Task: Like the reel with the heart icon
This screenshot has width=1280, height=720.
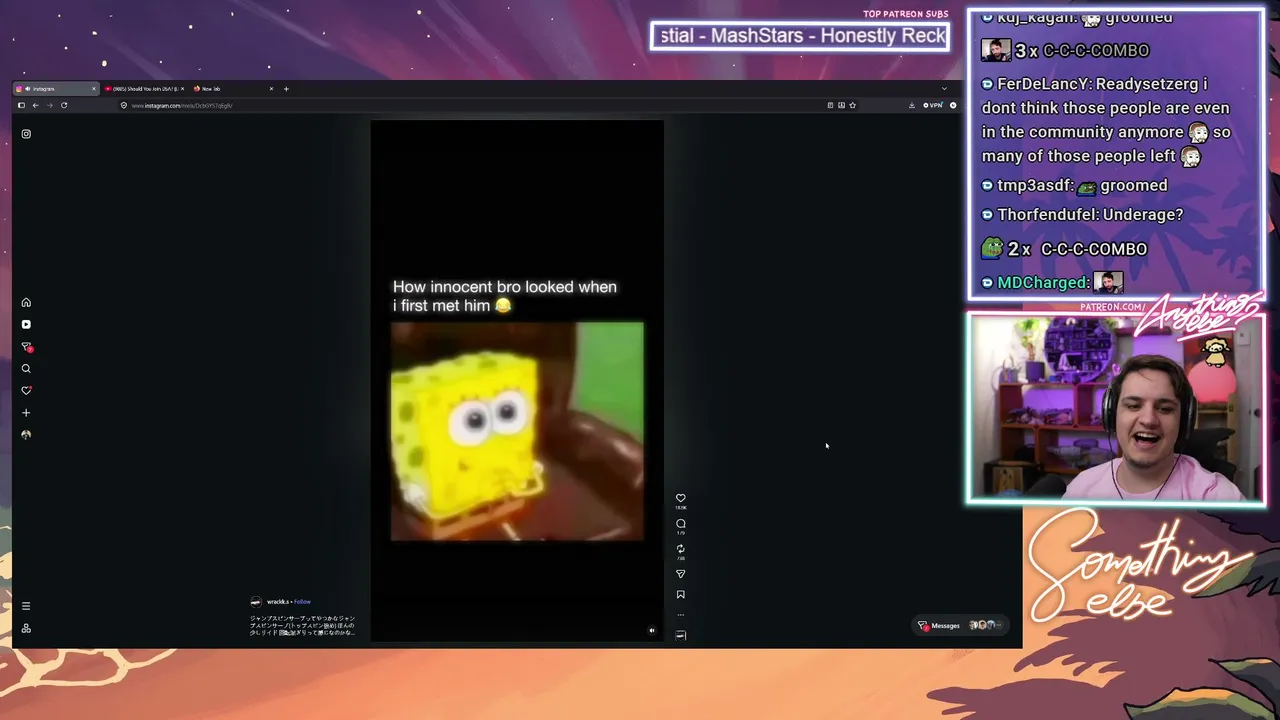Action: point(681,498)
